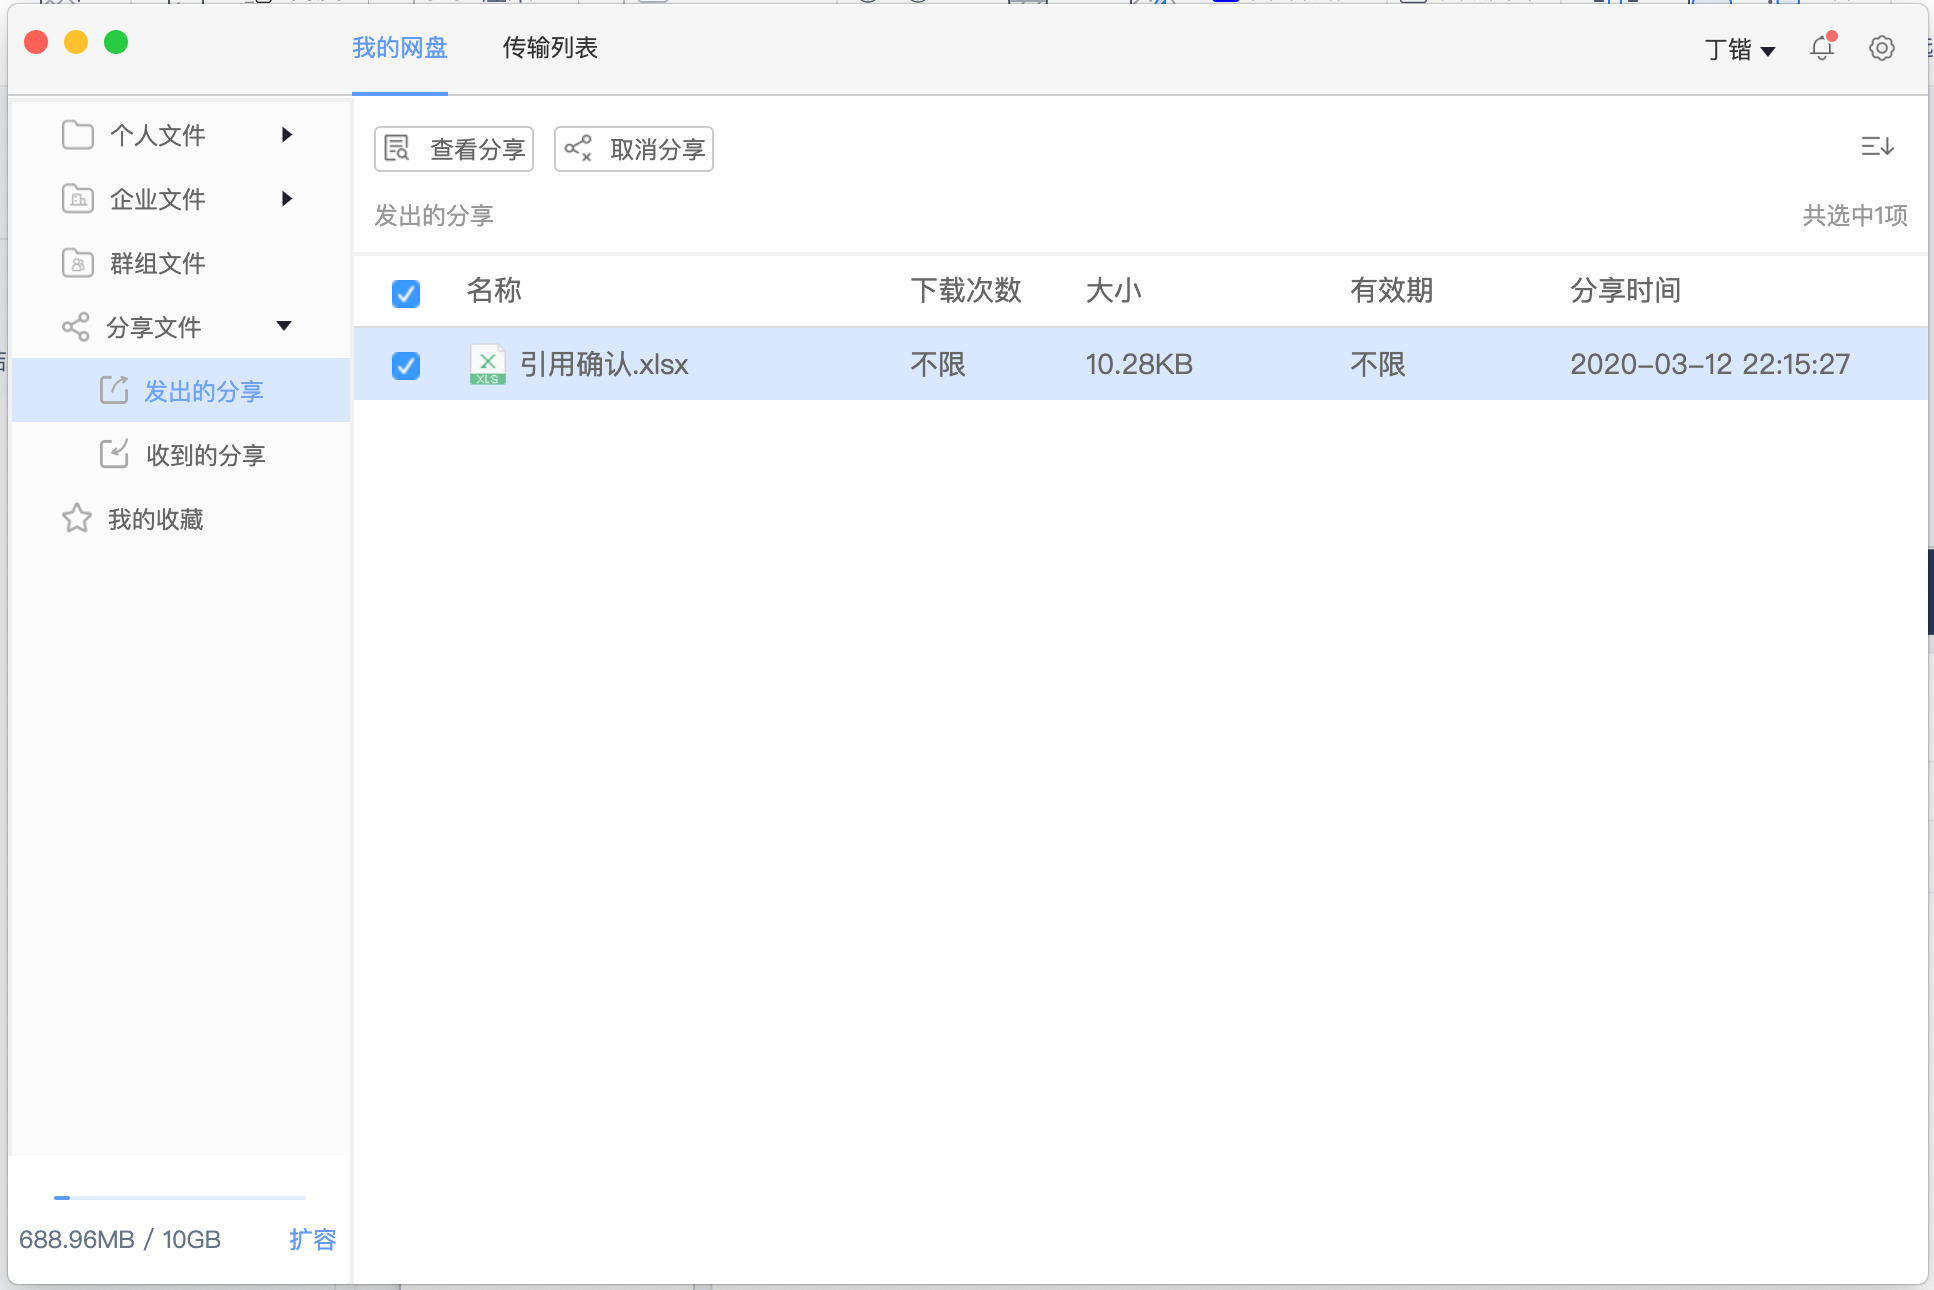1934x1290 pixels.
Task: Click the yellow minimize window button
Action: (76, 42)
